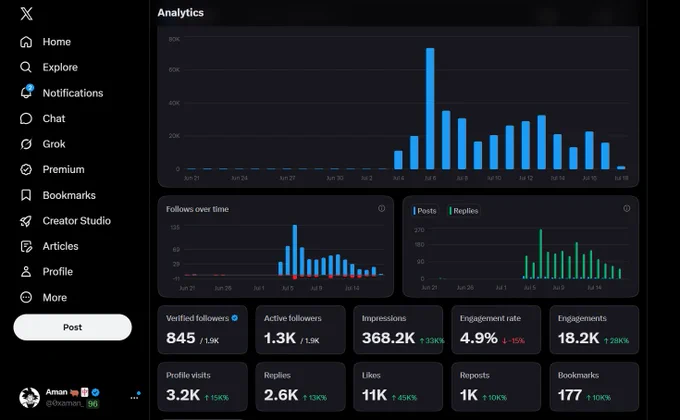Click the Profile text link
Screen dimensions: 680x420
(x=58, y=272)
